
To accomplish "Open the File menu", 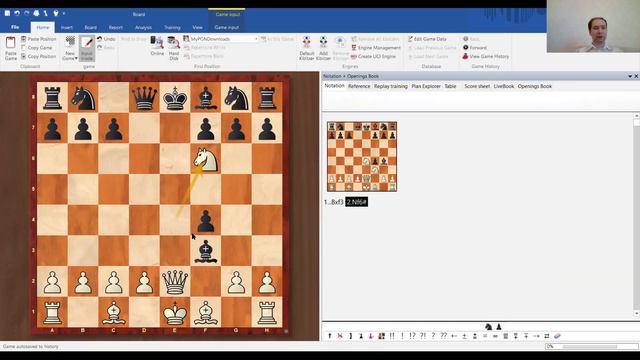I will pyautogui.click(x=15, y=27).
